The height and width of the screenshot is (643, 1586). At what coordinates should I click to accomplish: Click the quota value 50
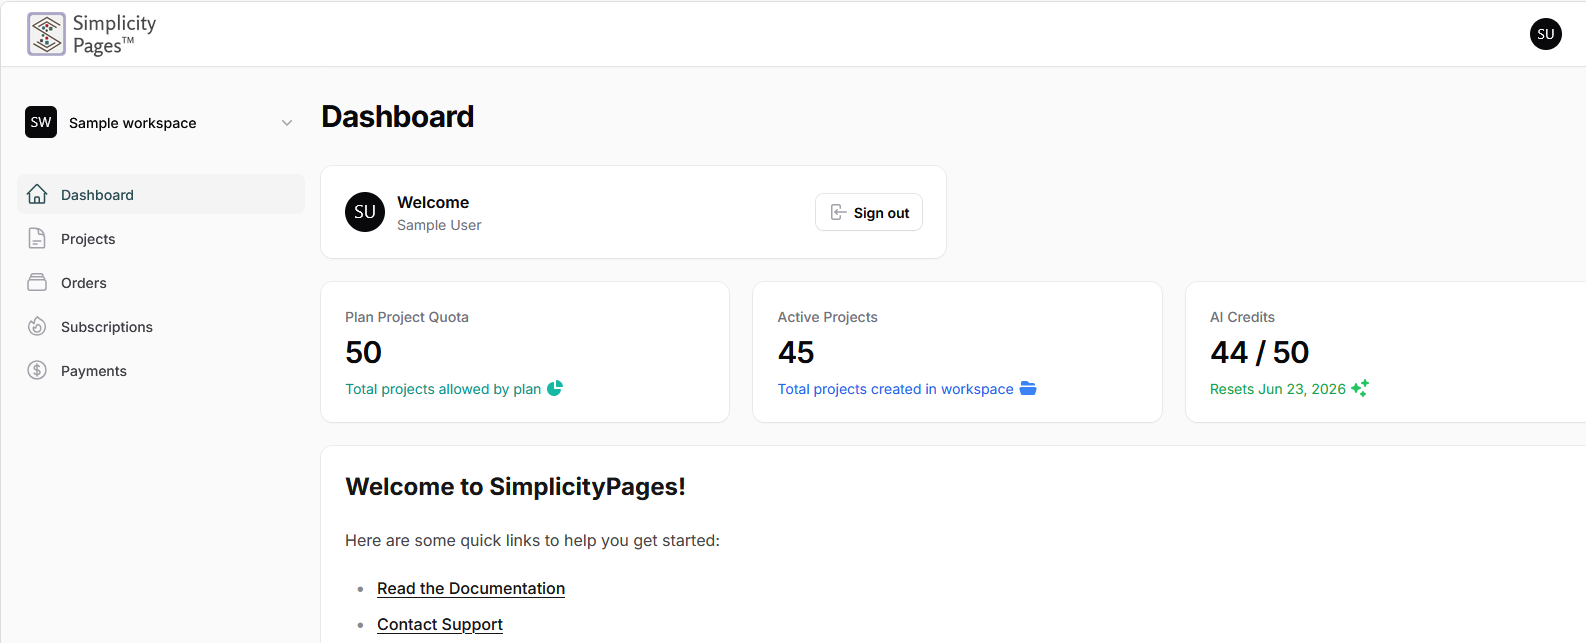[364, 352]
